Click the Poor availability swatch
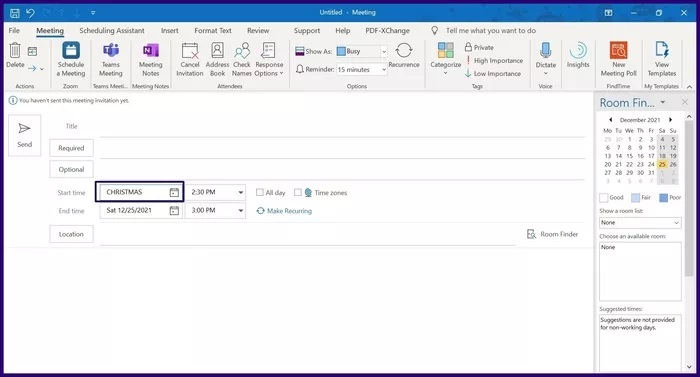Viewport: 700px width, 377px height. point(663,197)
